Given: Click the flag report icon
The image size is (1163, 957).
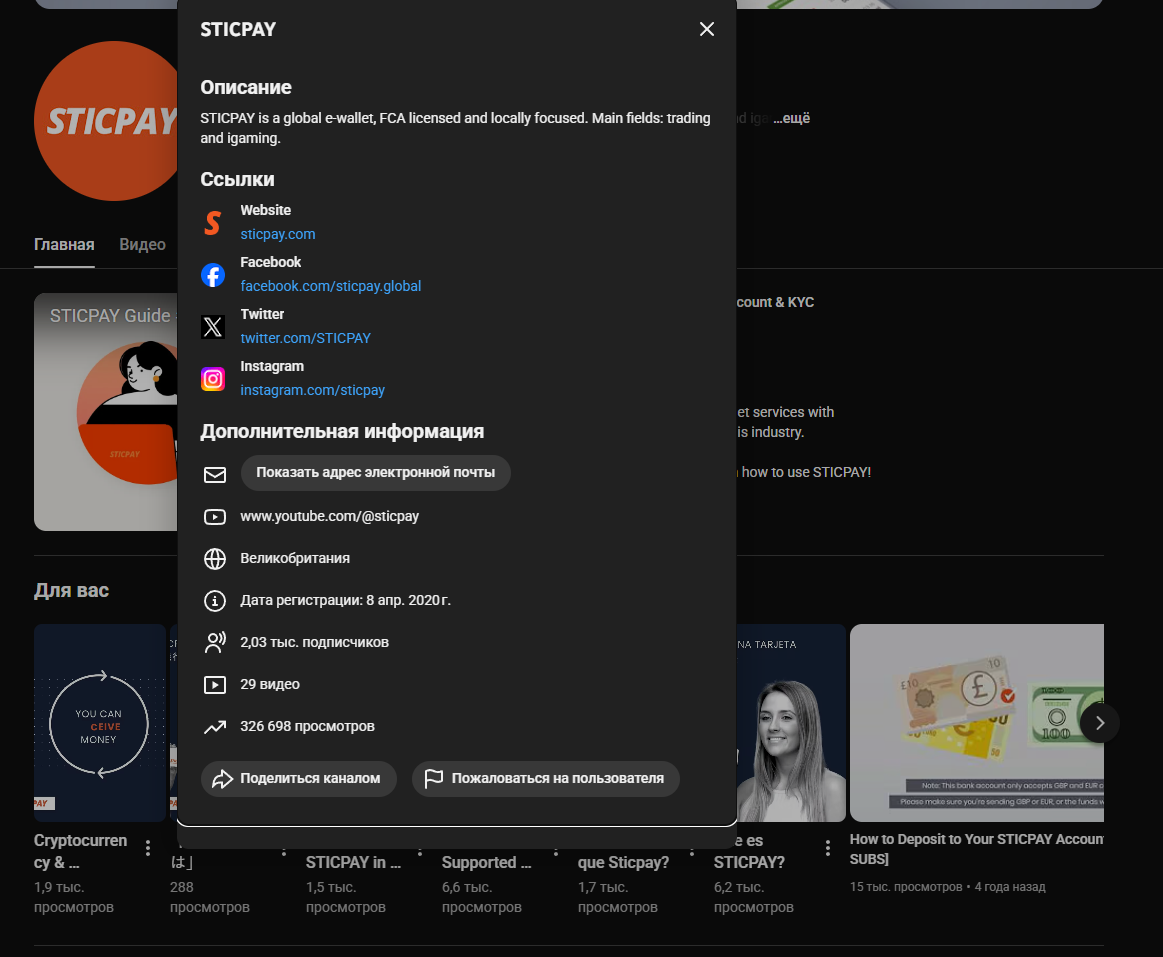Looking at the screenshot, I should [434, 778].
